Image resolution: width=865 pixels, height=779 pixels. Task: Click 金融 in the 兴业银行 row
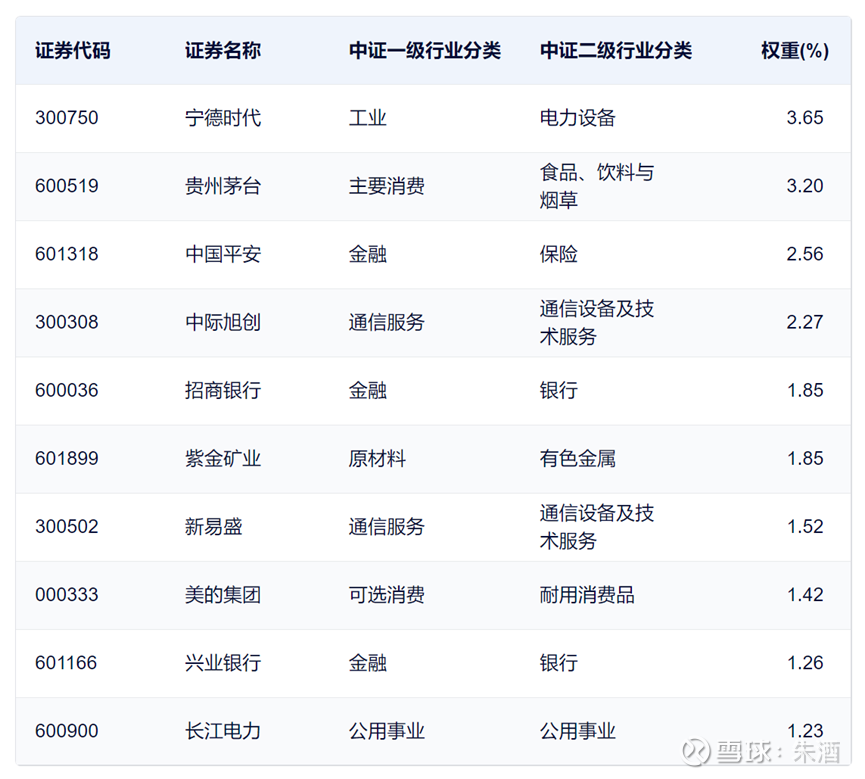coord(367,663)
